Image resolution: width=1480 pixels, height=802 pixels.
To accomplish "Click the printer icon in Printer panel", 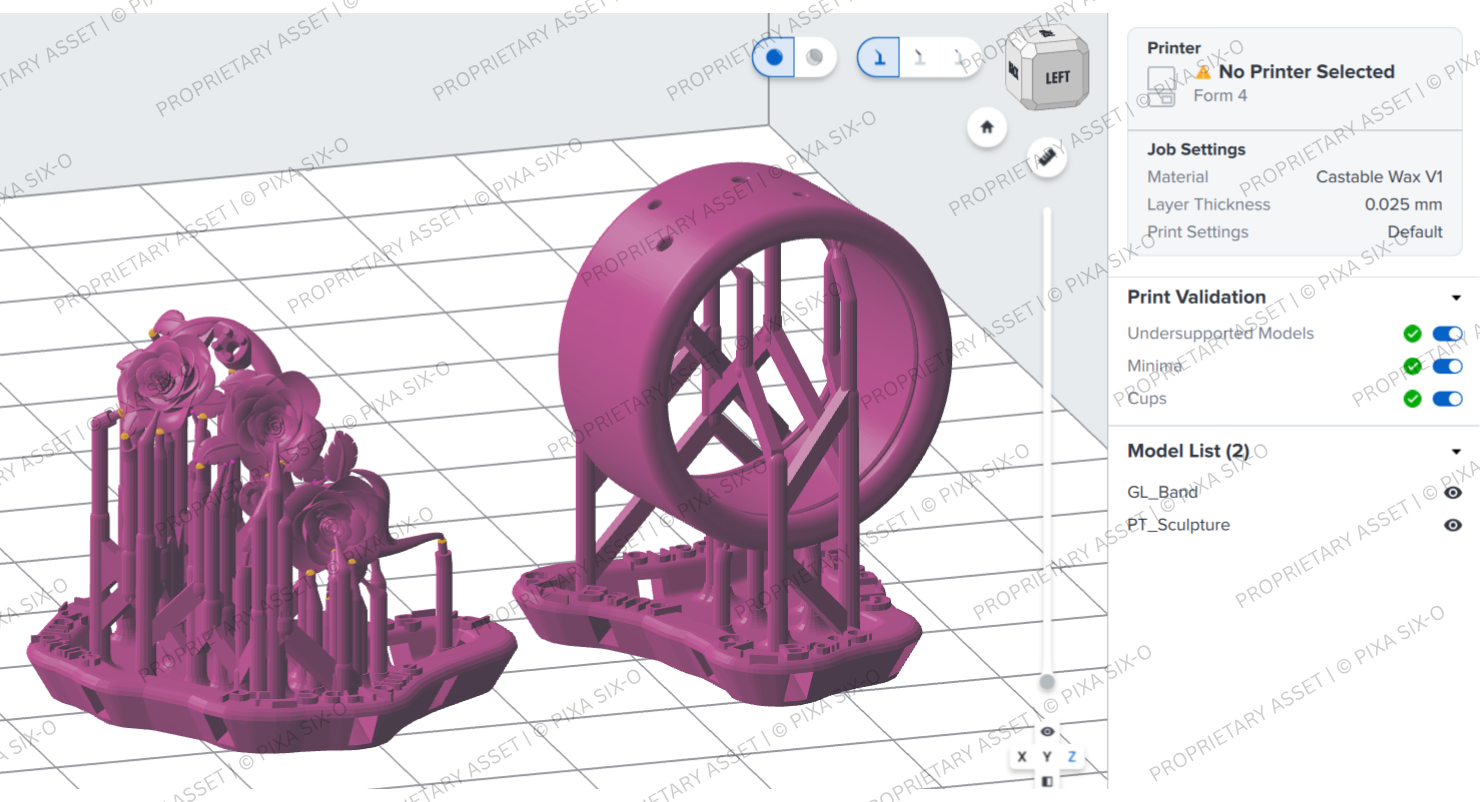I will tap(1162, 87).
